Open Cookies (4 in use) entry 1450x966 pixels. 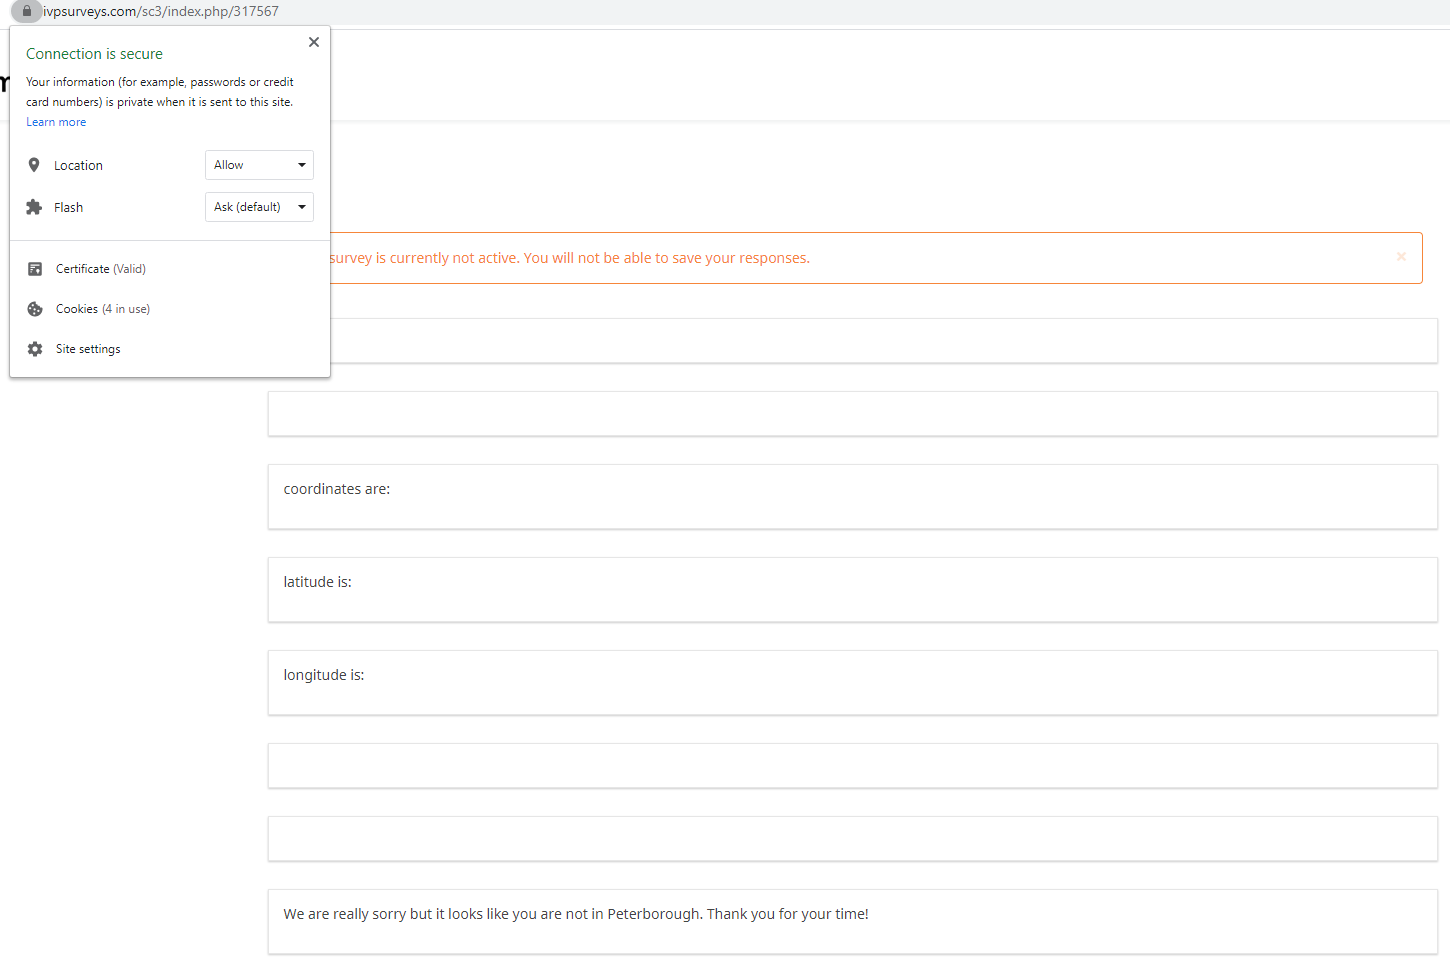103,309
